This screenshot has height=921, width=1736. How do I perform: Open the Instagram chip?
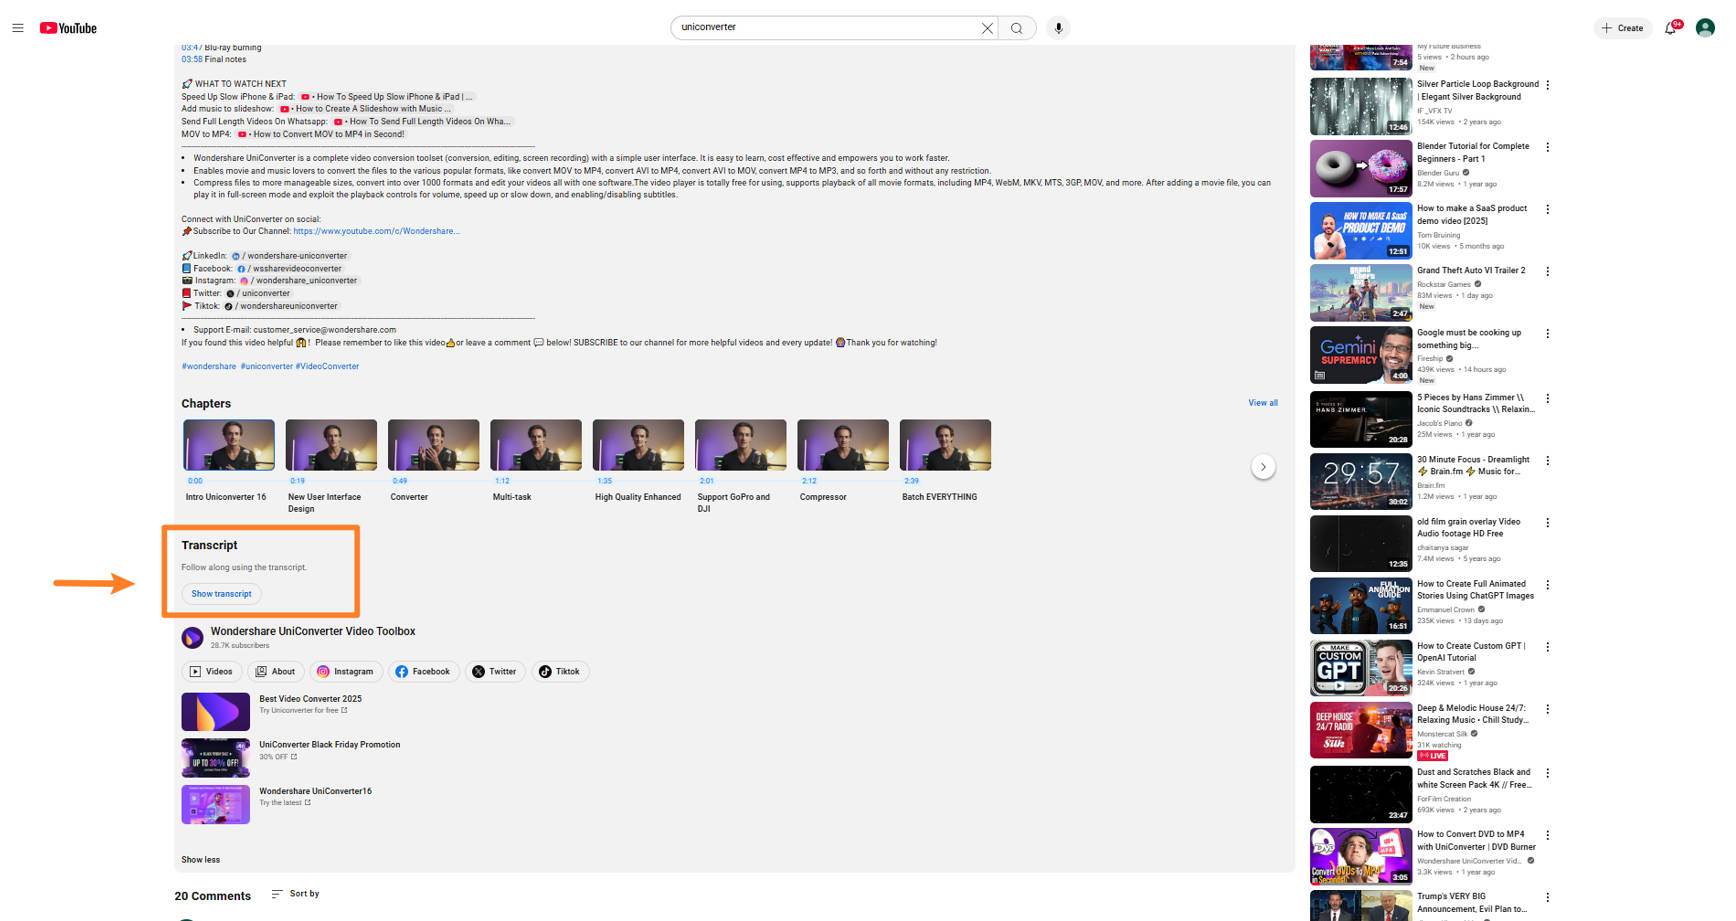(345, 672)
